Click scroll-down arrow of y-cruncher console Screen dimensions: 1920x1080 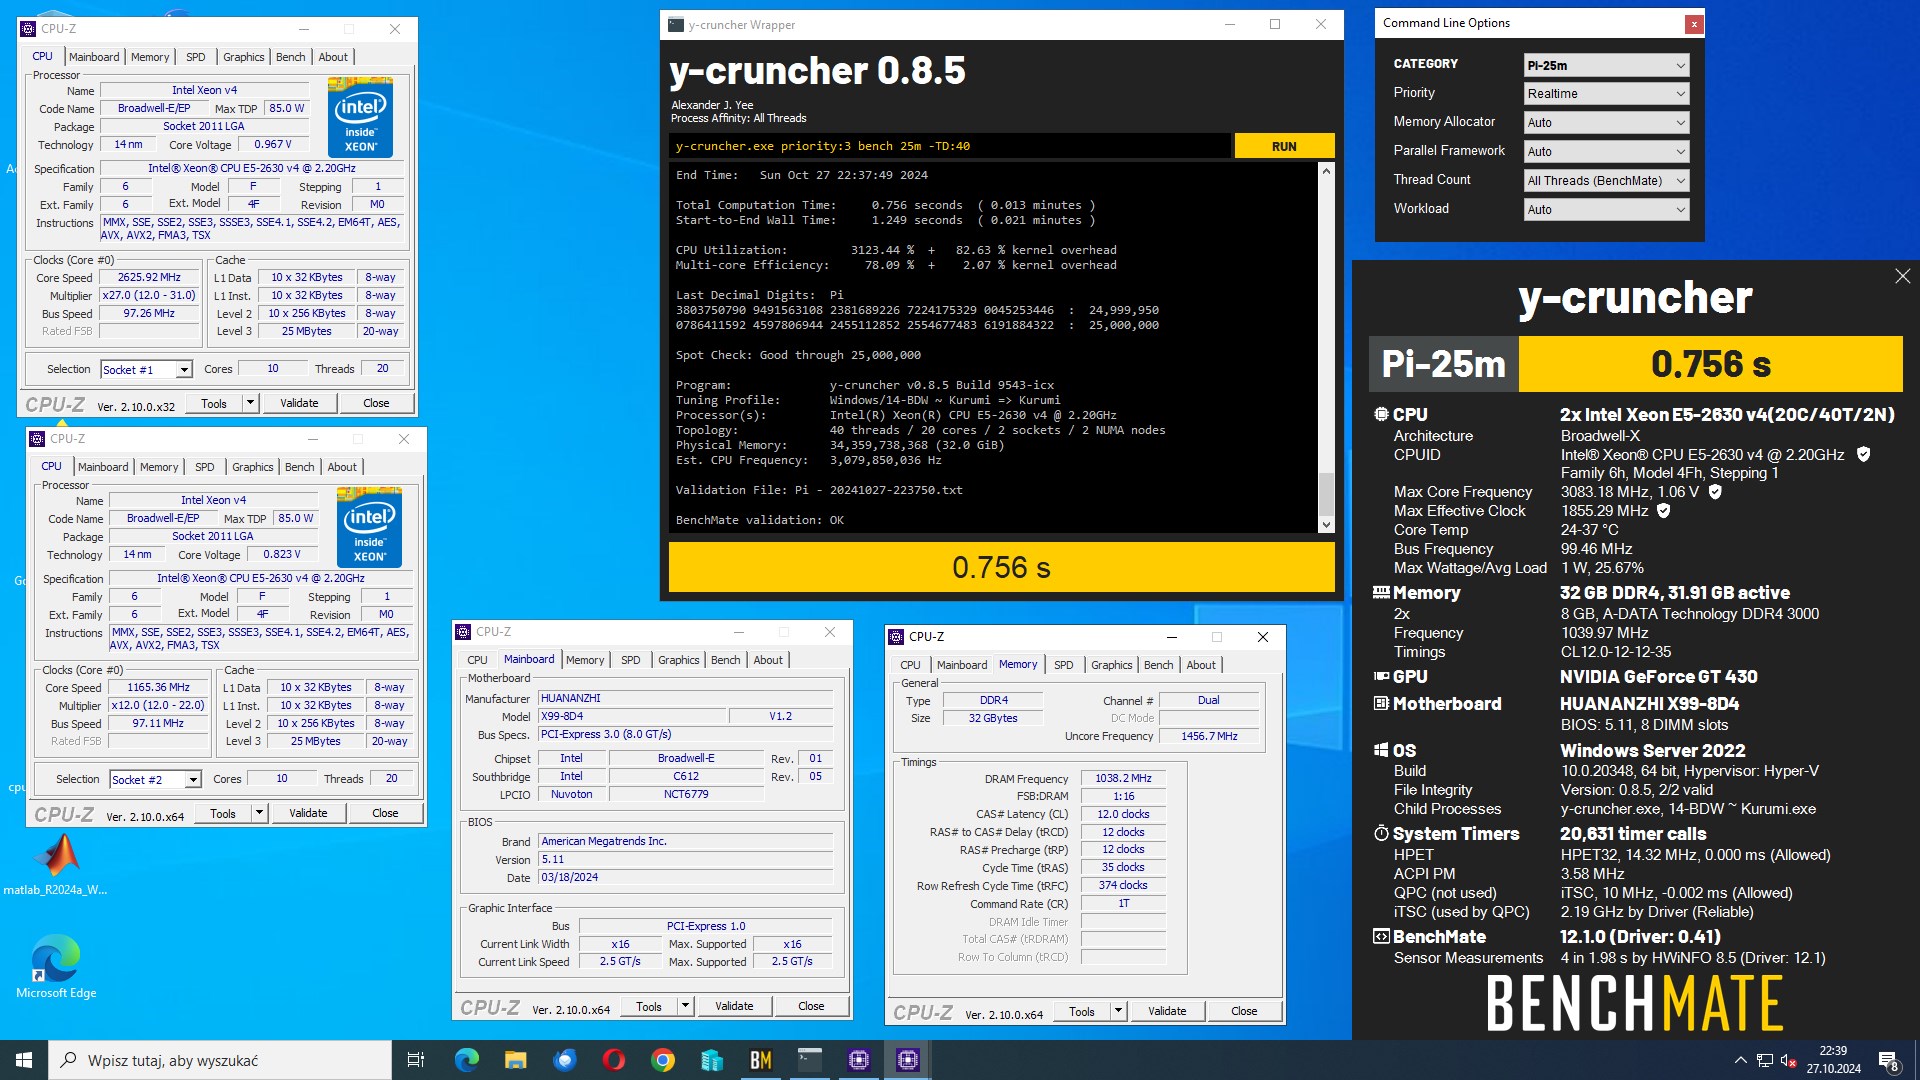1326,524
